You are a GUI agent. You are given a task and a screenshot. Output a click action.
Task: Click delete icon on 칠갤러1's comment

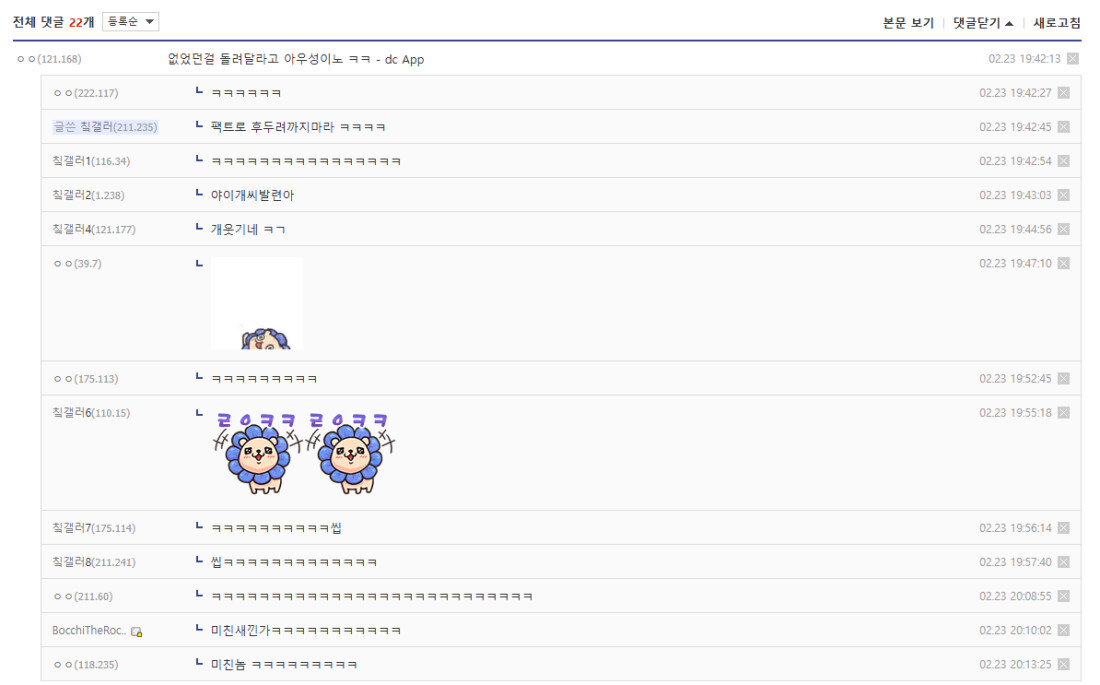point(1064,161)
